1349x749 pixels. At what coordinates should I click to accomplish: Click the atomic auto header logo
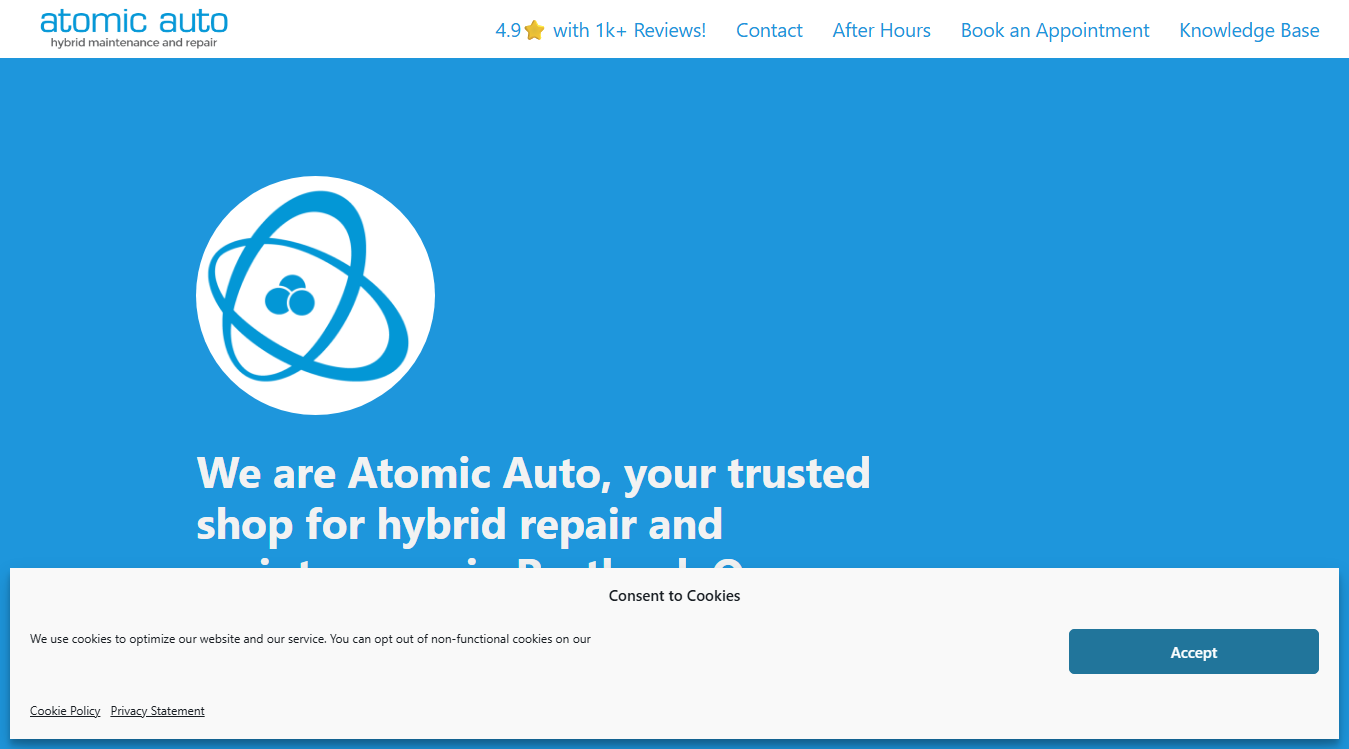tap(134, 29)
